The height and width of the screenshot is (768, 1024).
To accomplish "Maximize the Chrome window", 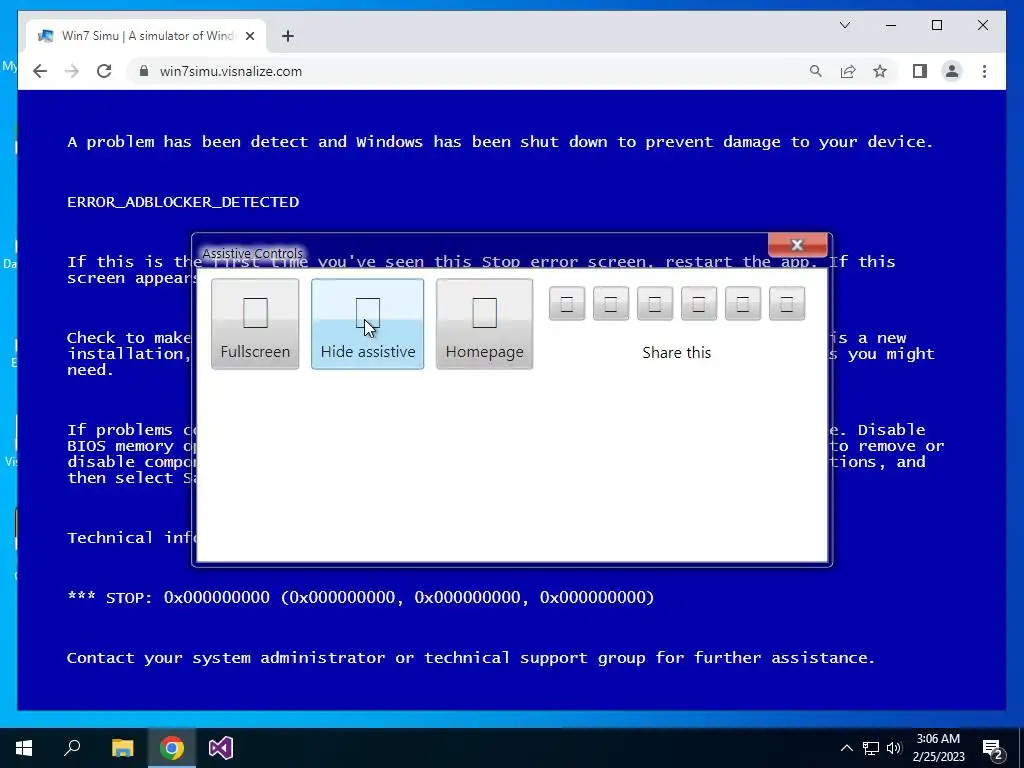I will click(936, 25).
